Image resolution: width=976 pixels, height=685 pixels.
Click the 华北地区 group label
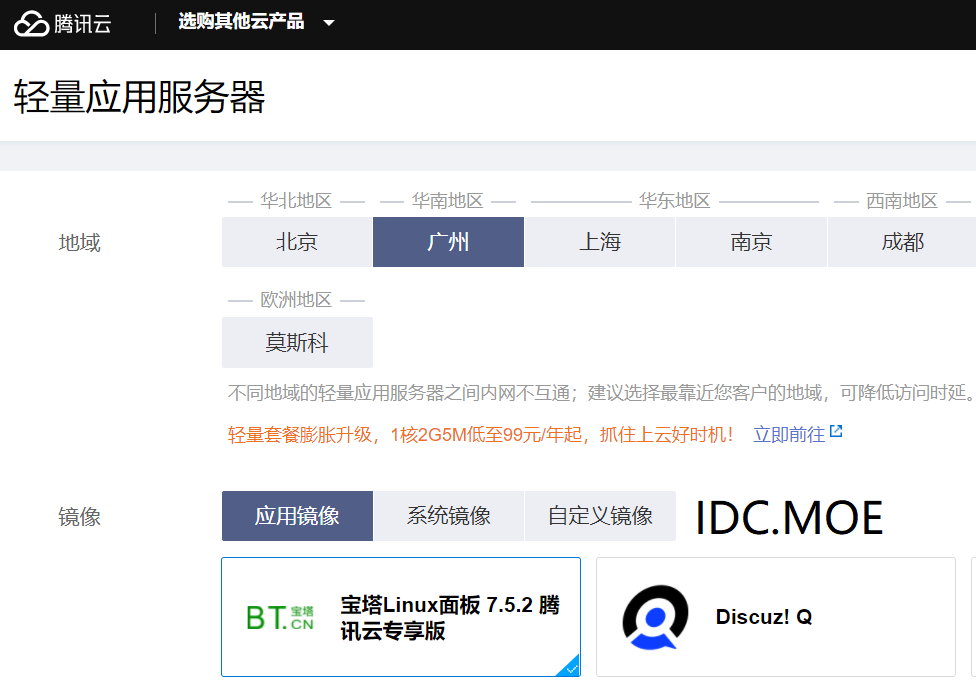point(296,201)
